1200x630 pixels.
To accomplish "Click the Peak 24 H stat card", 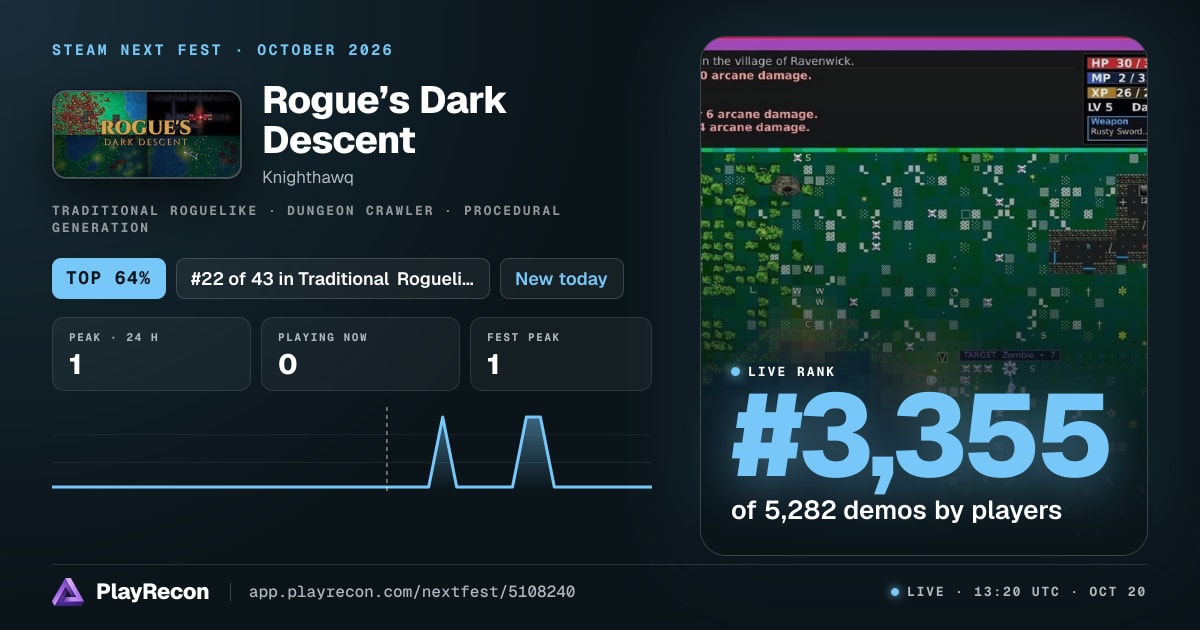I will (x=151, y=354).
